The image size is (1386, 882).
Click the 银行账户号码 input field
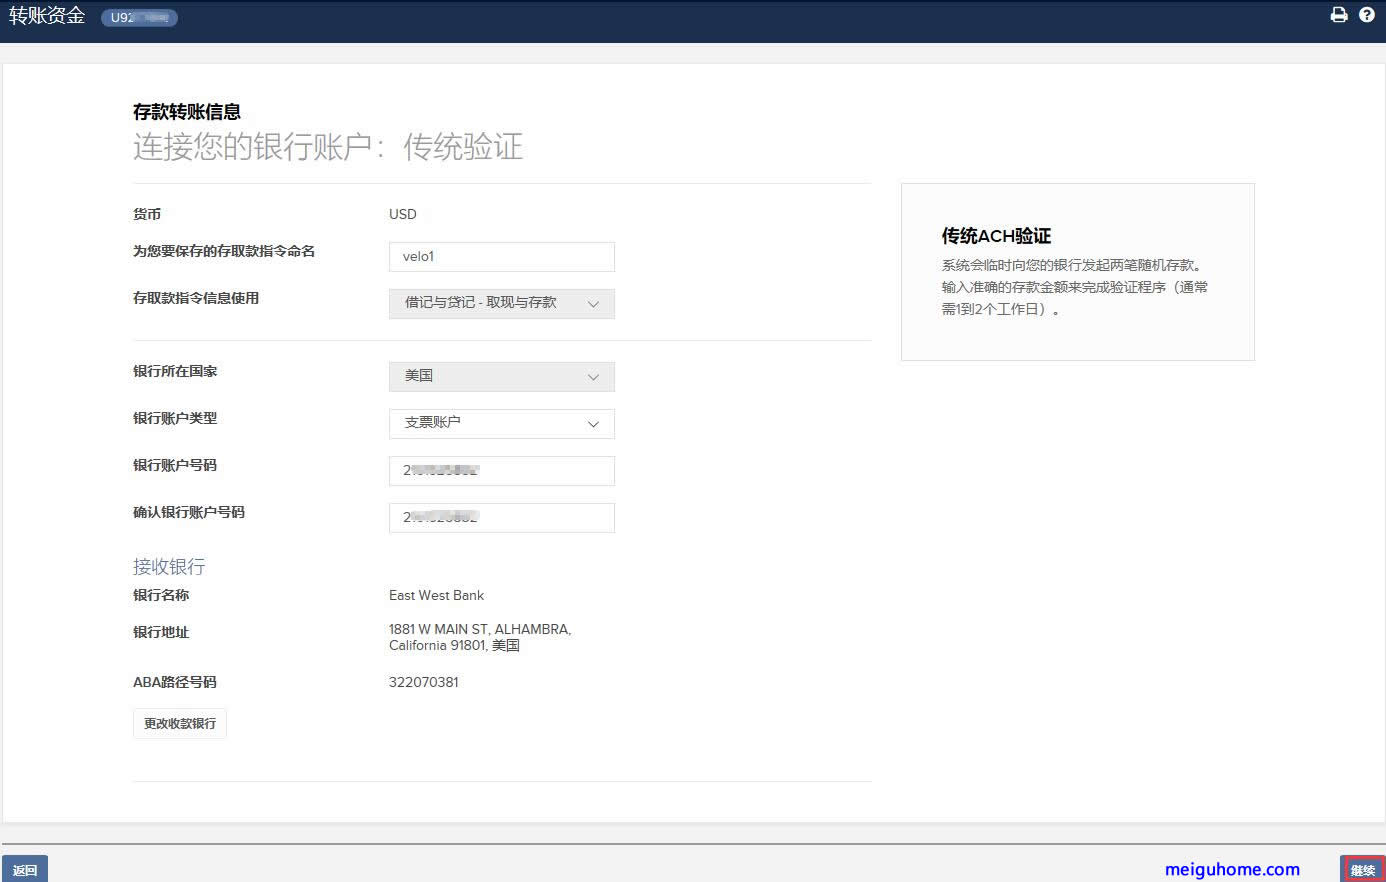click(x=502, y=471)
